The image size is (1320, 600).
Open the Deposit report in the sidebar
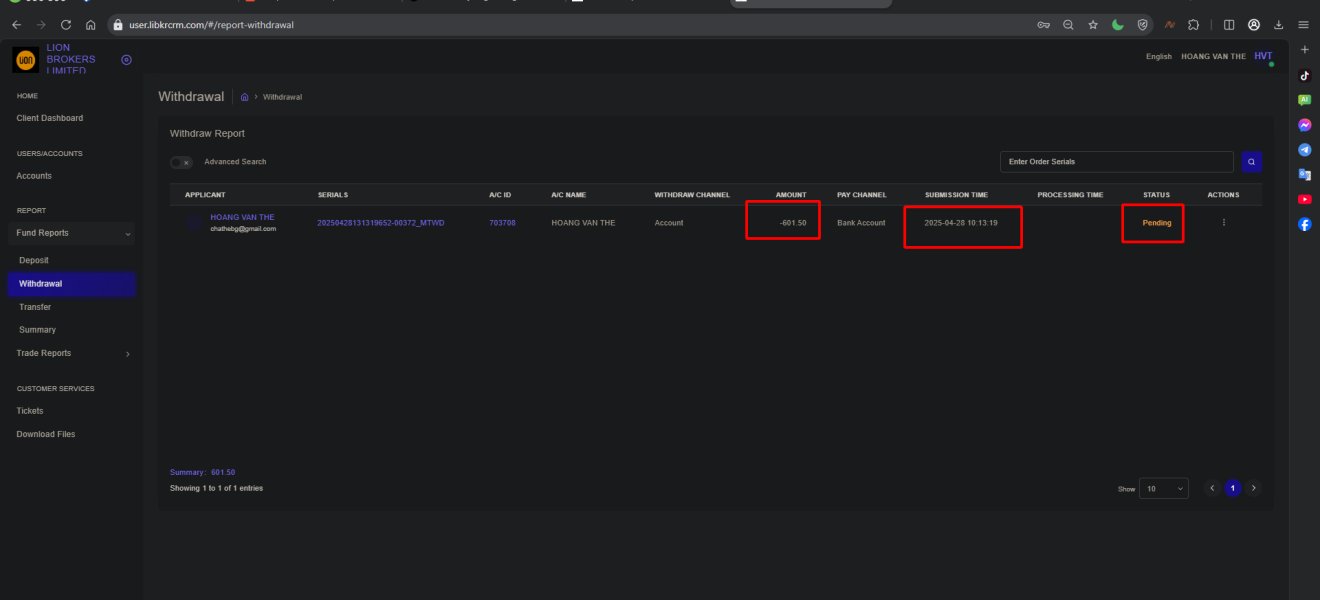34,260
